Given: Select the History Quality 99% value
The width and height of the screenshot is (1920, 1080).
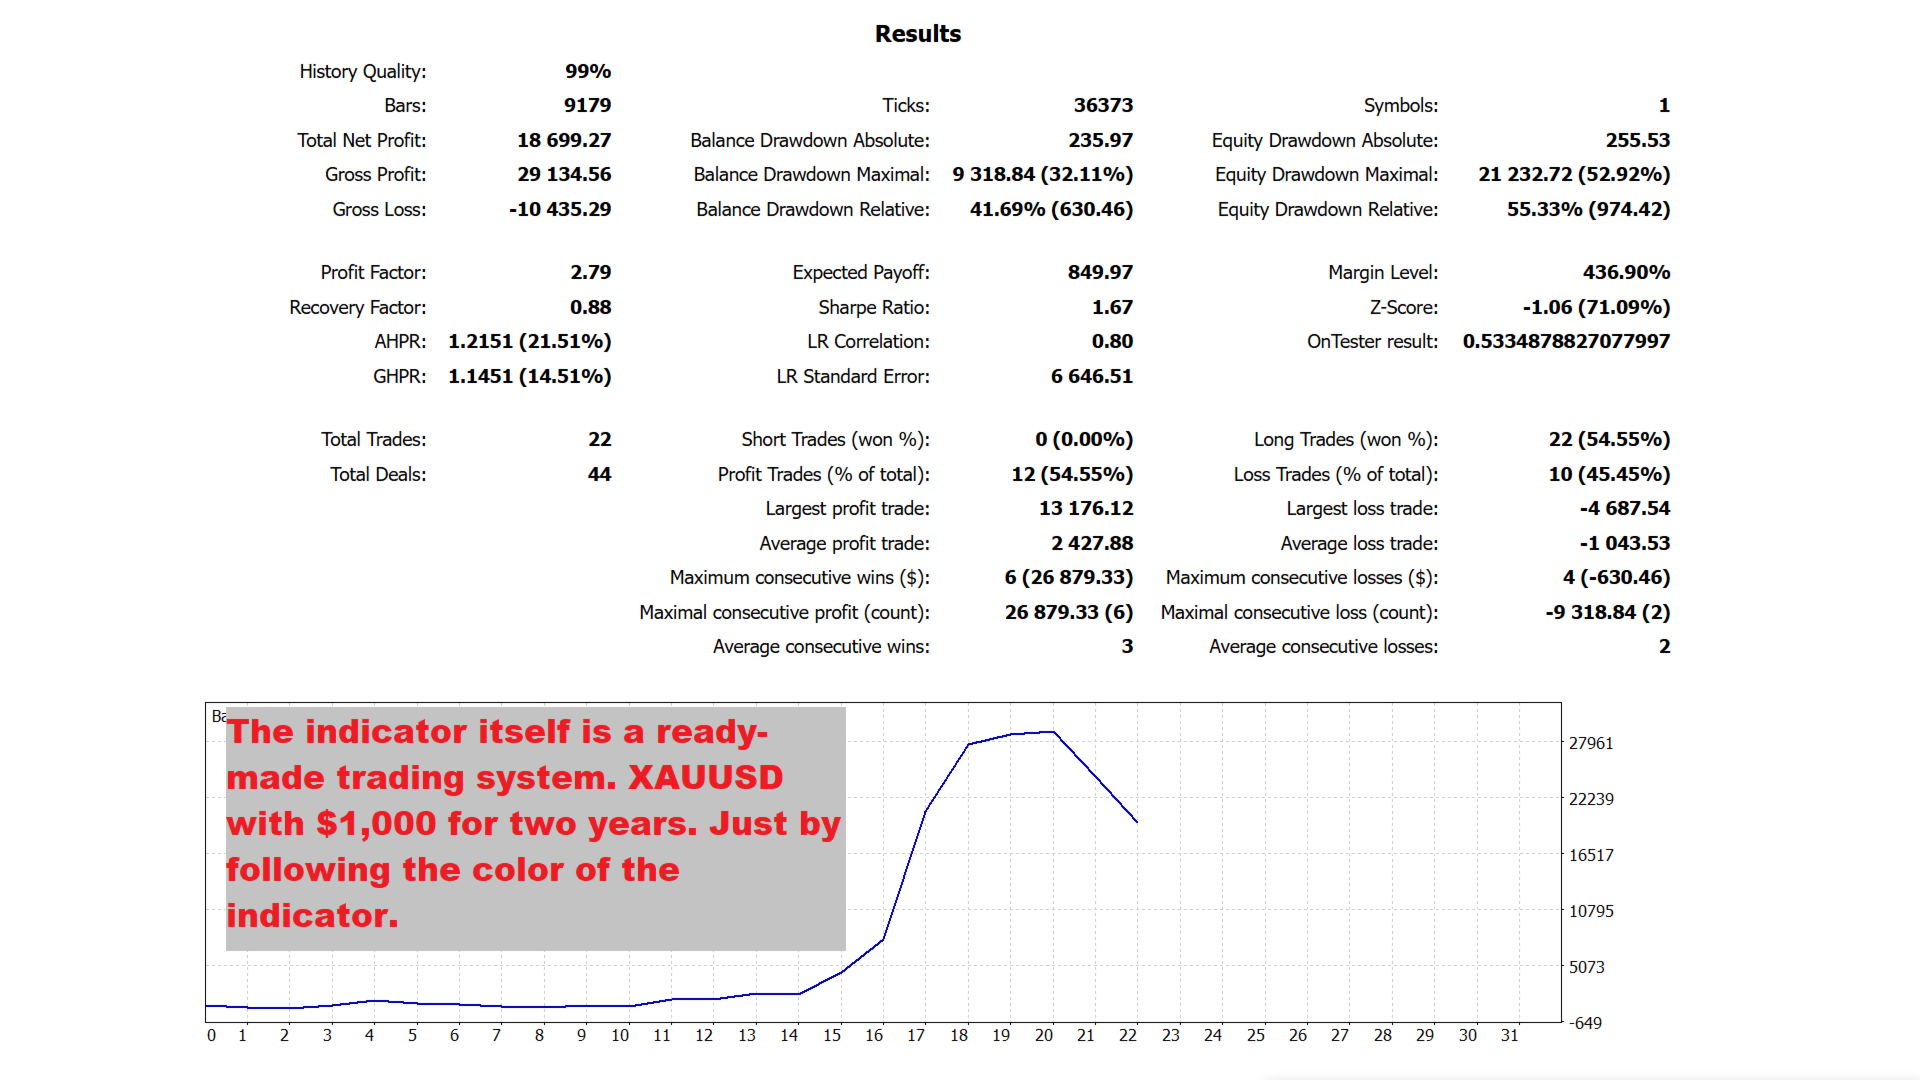Looking at the screenshot, I should click(588, 71).
